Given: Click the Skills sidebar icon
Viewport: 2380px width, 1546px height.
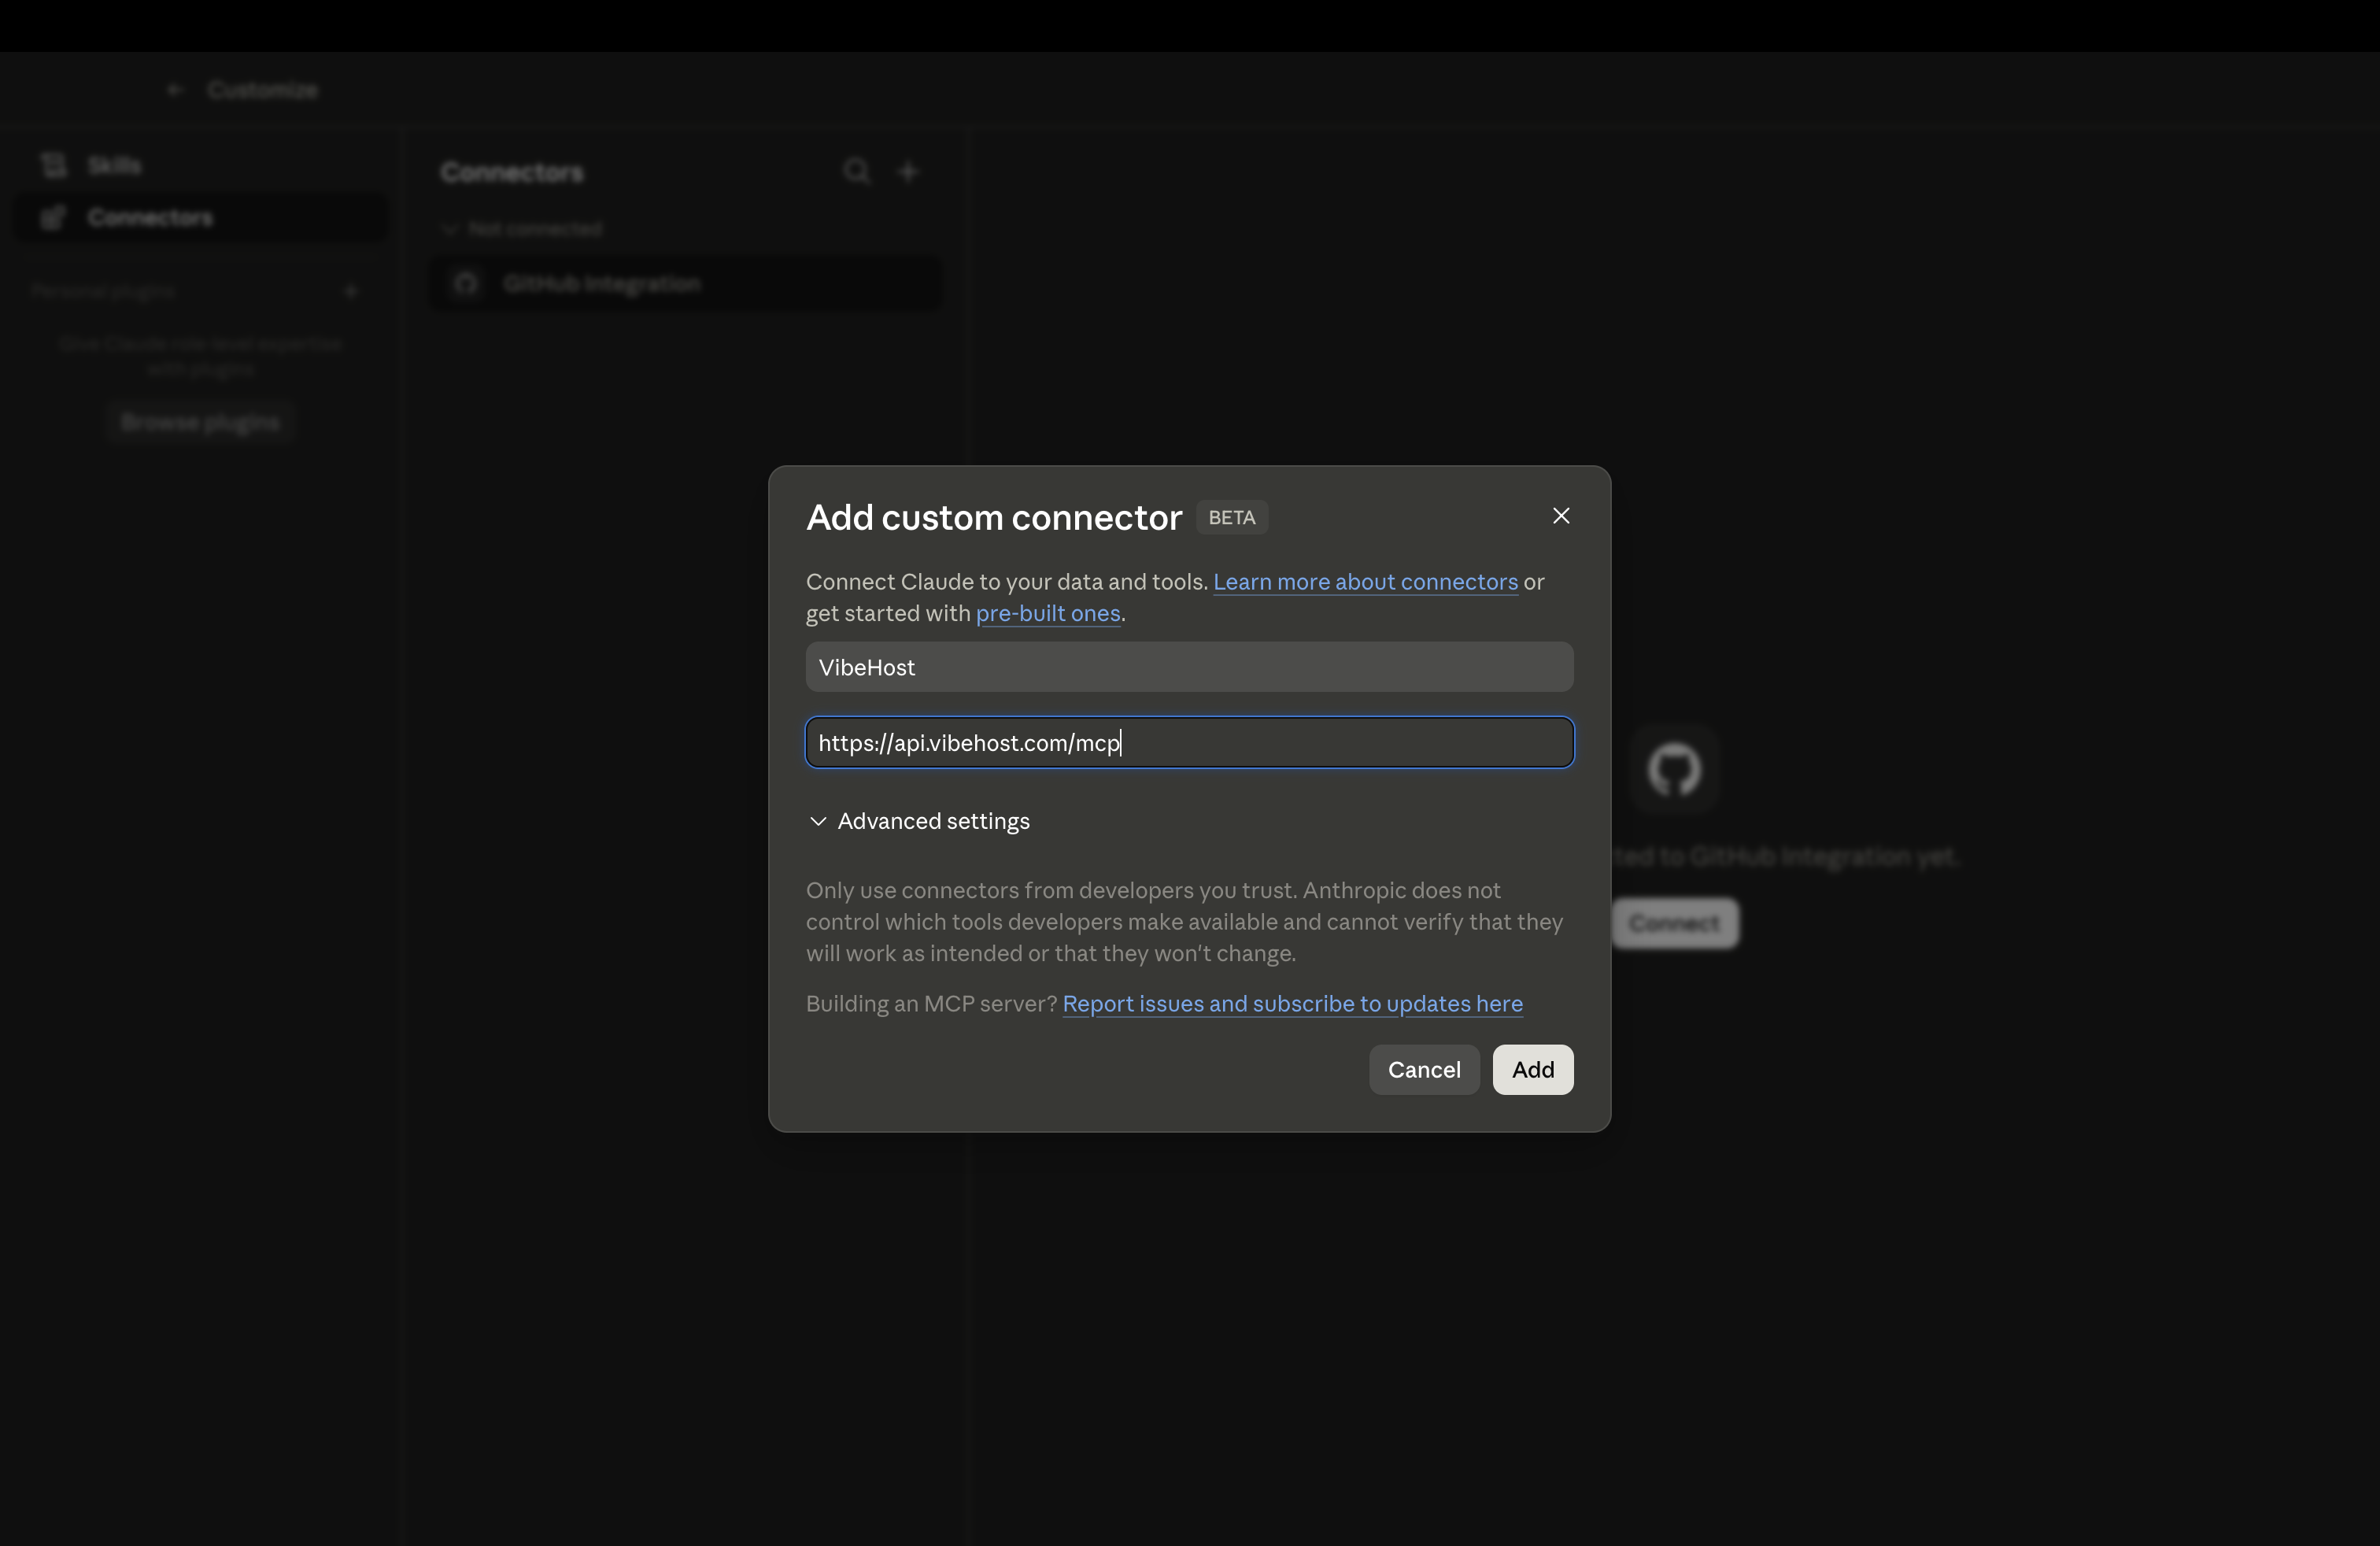Looking at the screenshot, I should click(54, 165).
